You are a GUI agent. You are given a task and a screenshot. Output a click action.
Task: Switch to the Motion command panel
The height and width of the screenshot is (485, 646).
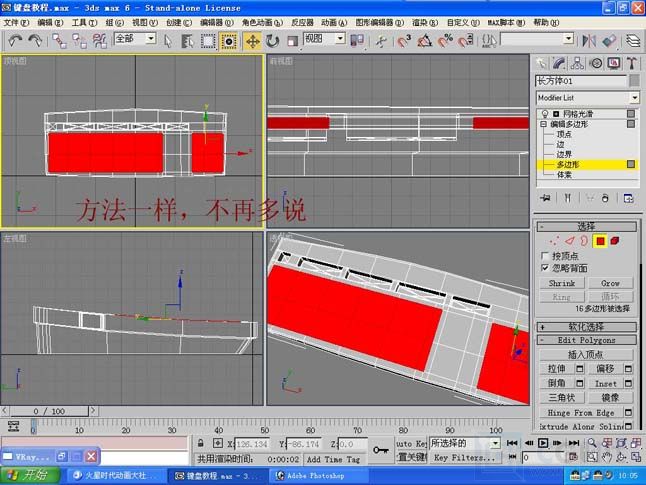(x=596, y=63)
